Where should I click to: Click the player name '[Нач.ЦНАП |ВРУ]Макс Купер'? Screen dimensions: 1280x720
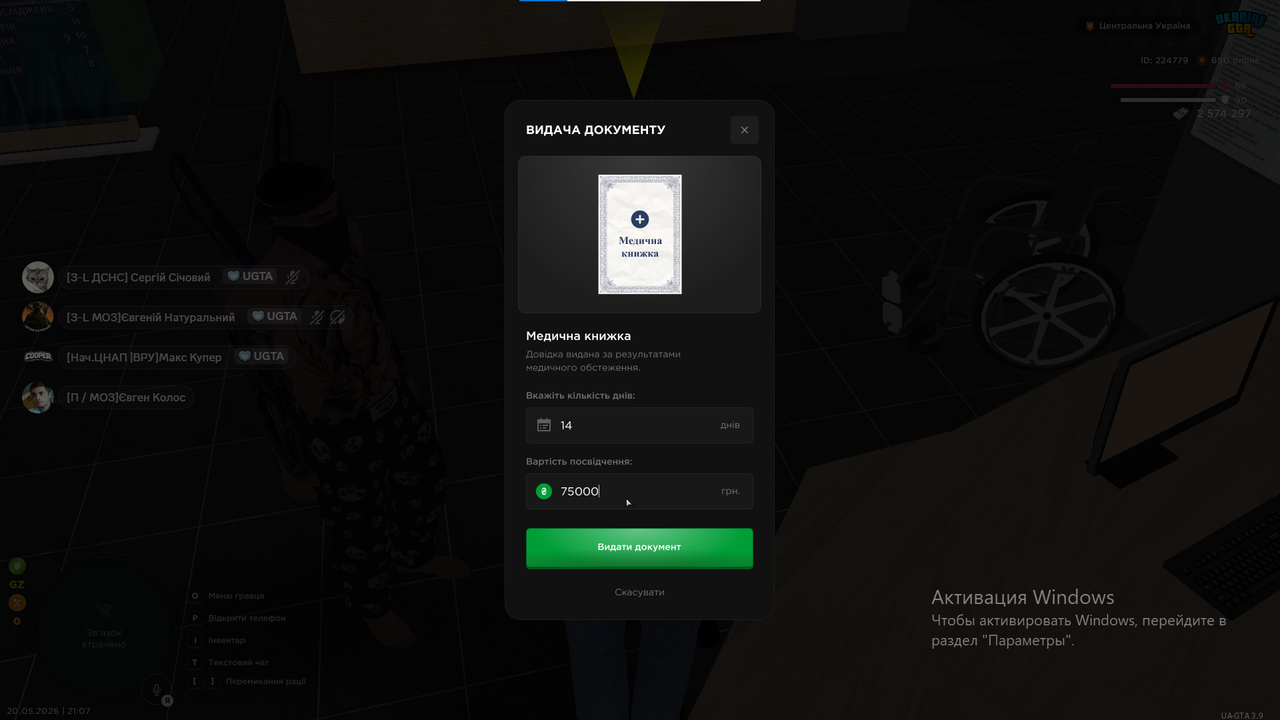[x=144, y=357]
